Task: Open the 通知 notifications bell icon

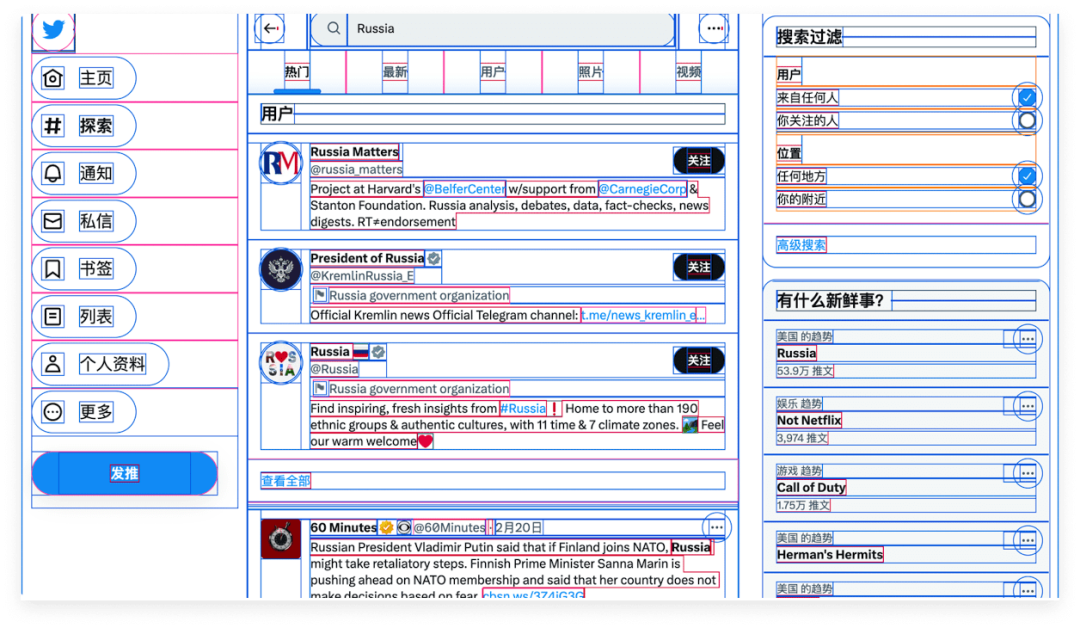Action: 53,173
